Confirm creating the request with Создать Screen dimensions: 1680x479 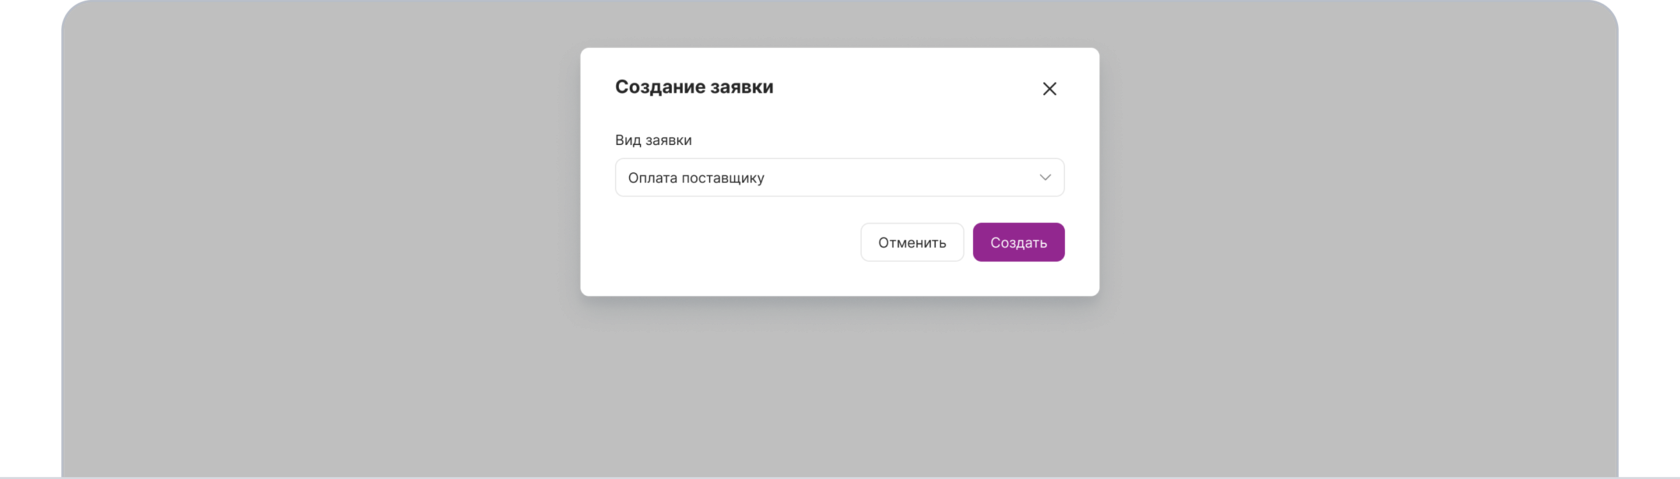(1018, 242)
